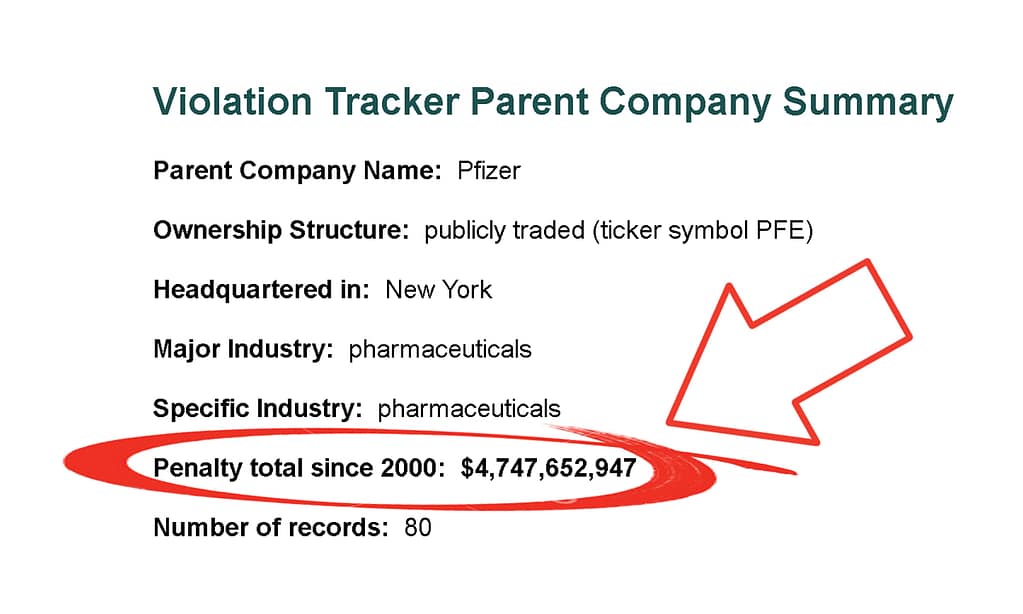Select the "Number of records:" label

pos(270,527)
